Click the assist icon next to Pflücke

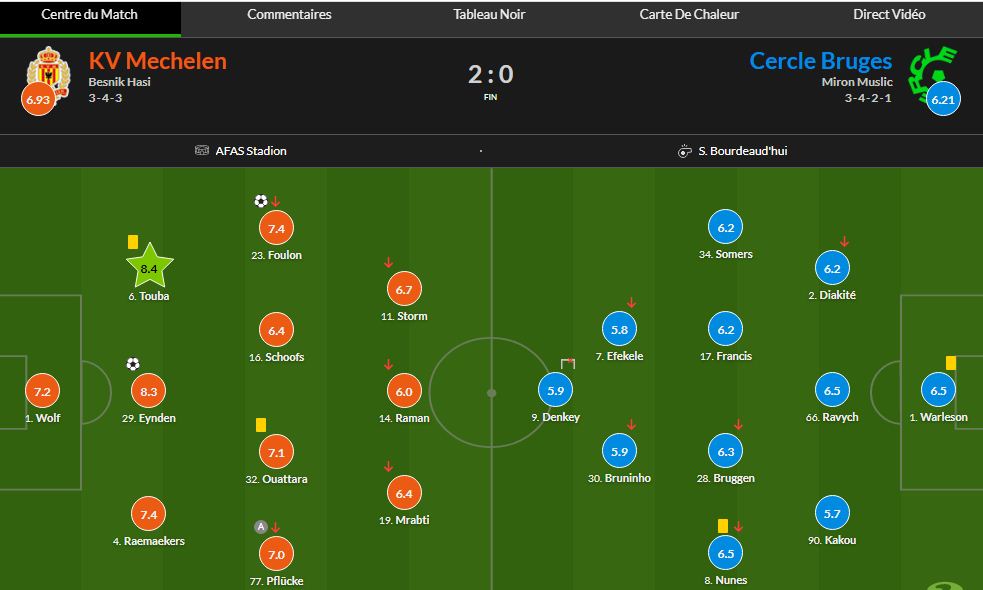point(261,527)
